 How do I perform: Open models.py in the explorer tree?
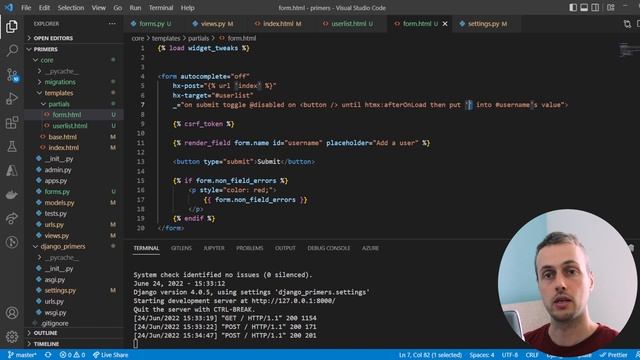(x=73, y=202)
